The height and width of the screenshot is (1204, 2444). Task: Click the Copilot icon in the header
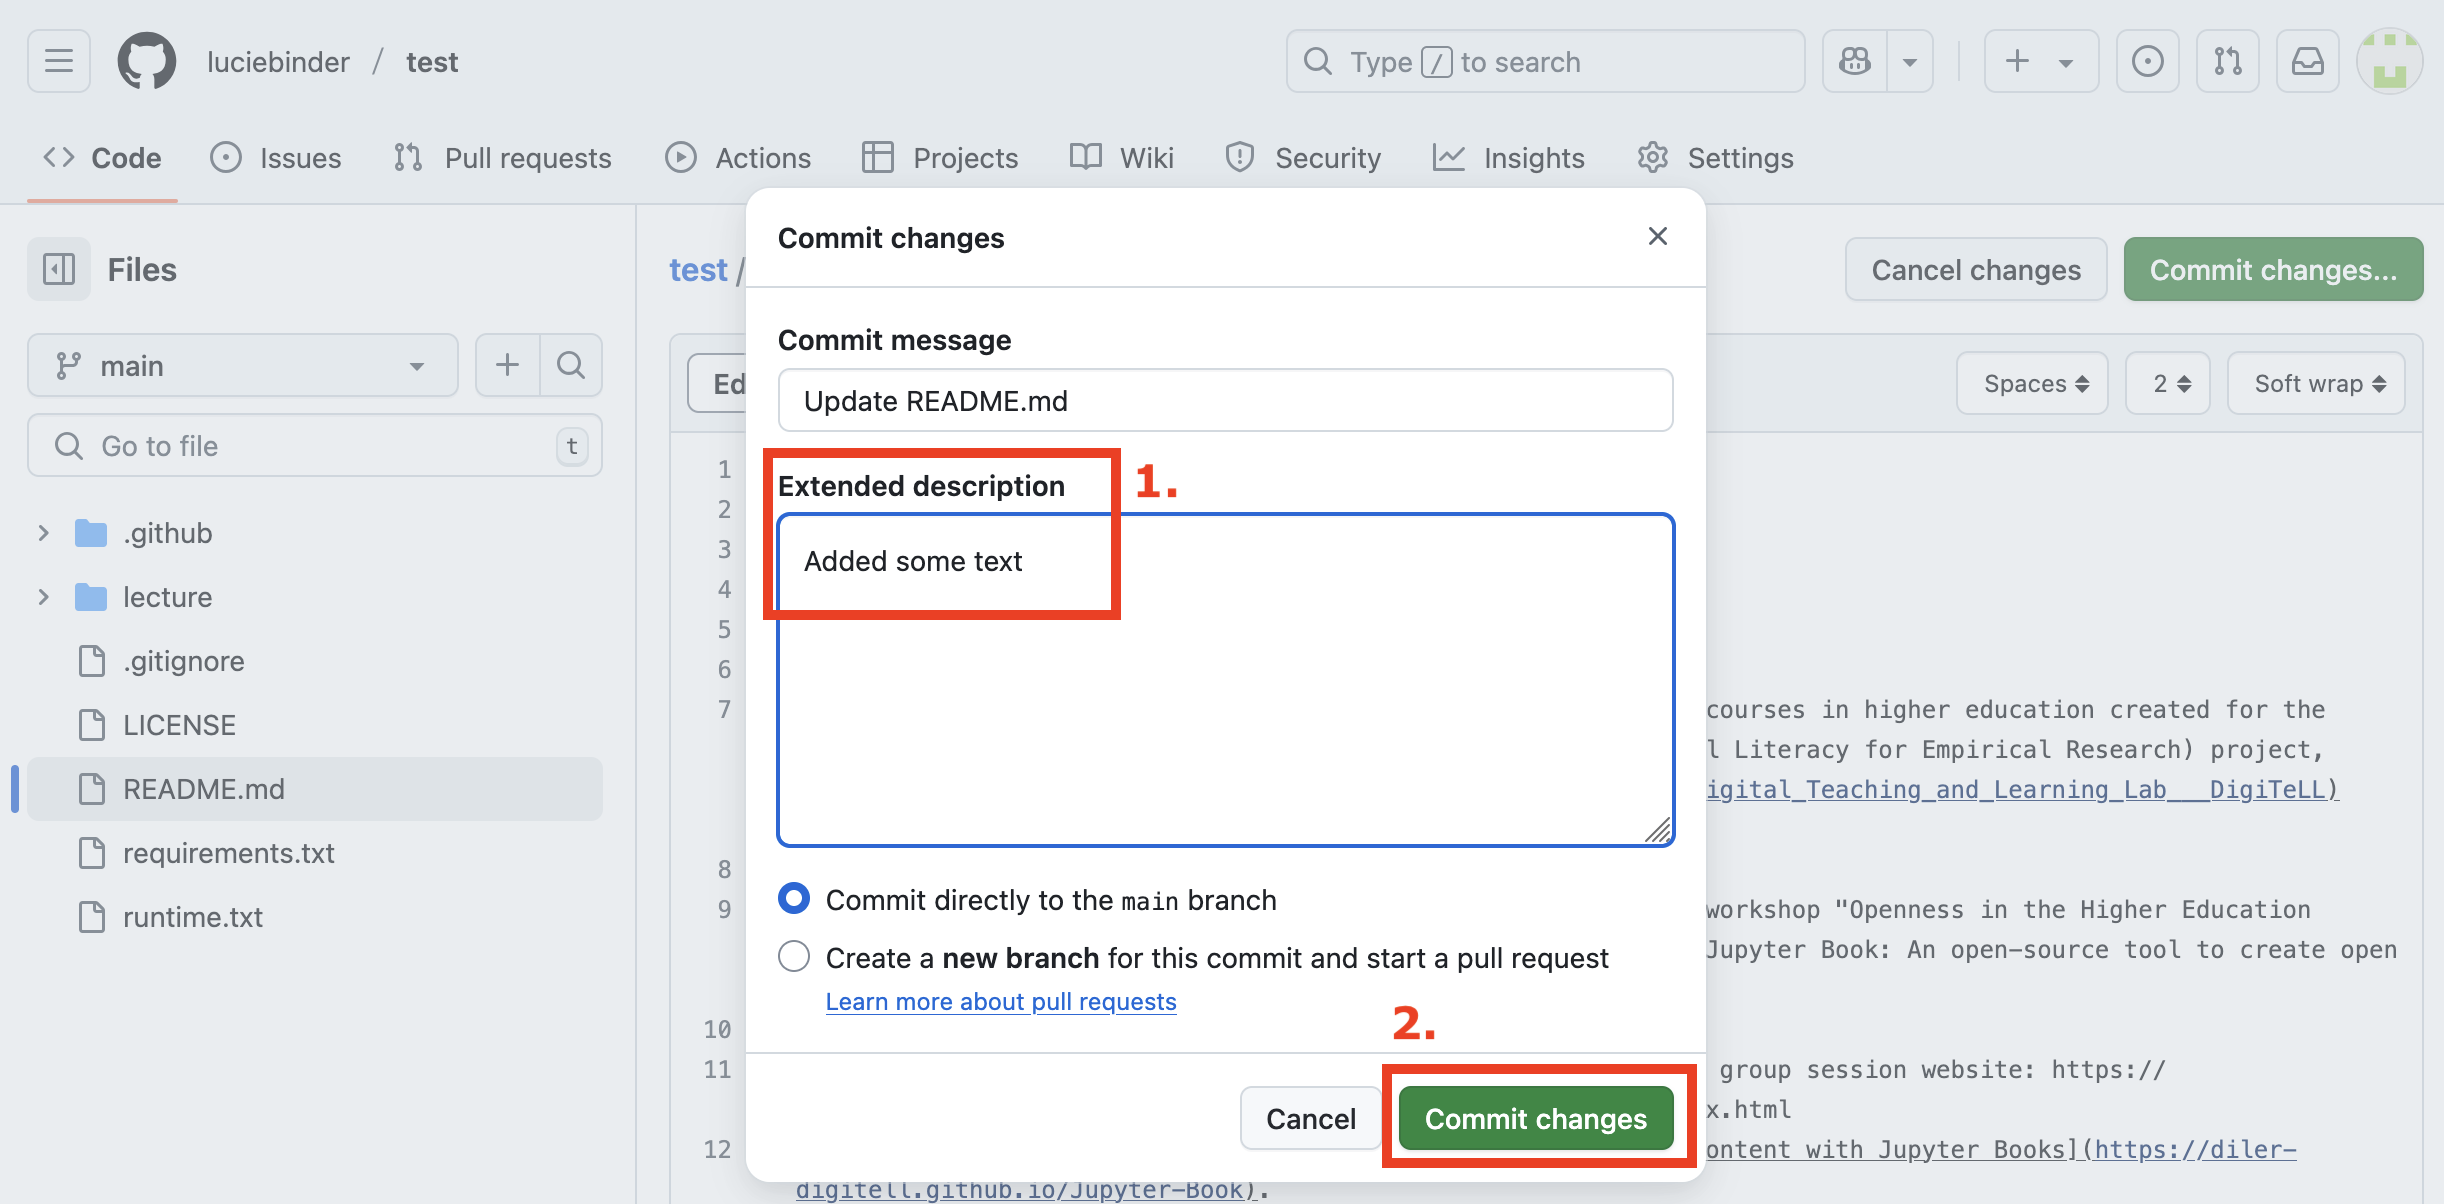click(1855, 61)
